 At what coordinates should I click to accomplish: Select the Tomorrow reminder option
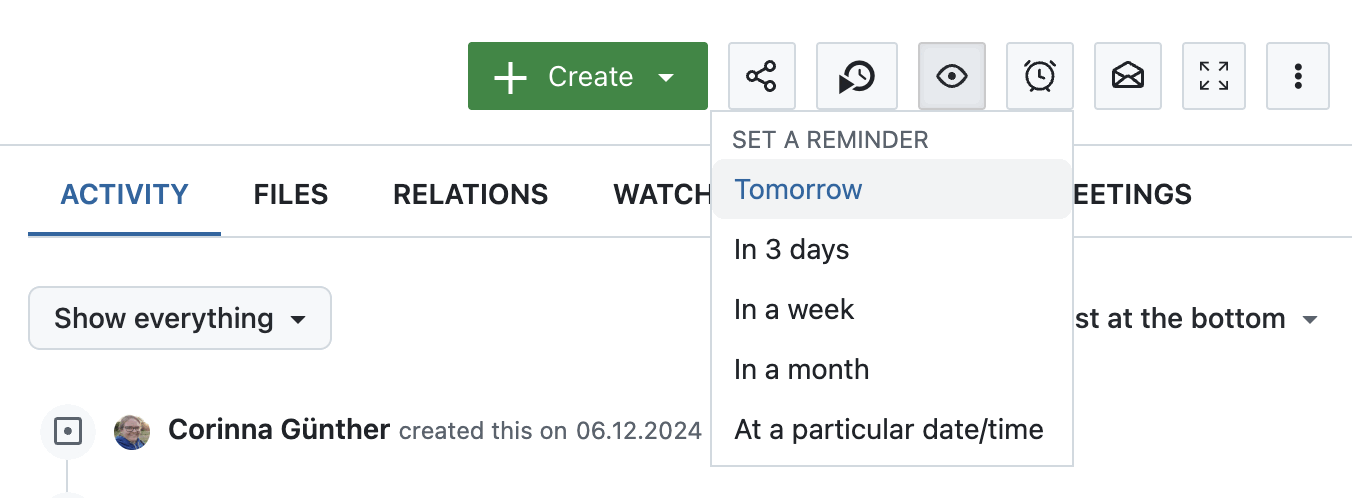click(x=798, y=190)
